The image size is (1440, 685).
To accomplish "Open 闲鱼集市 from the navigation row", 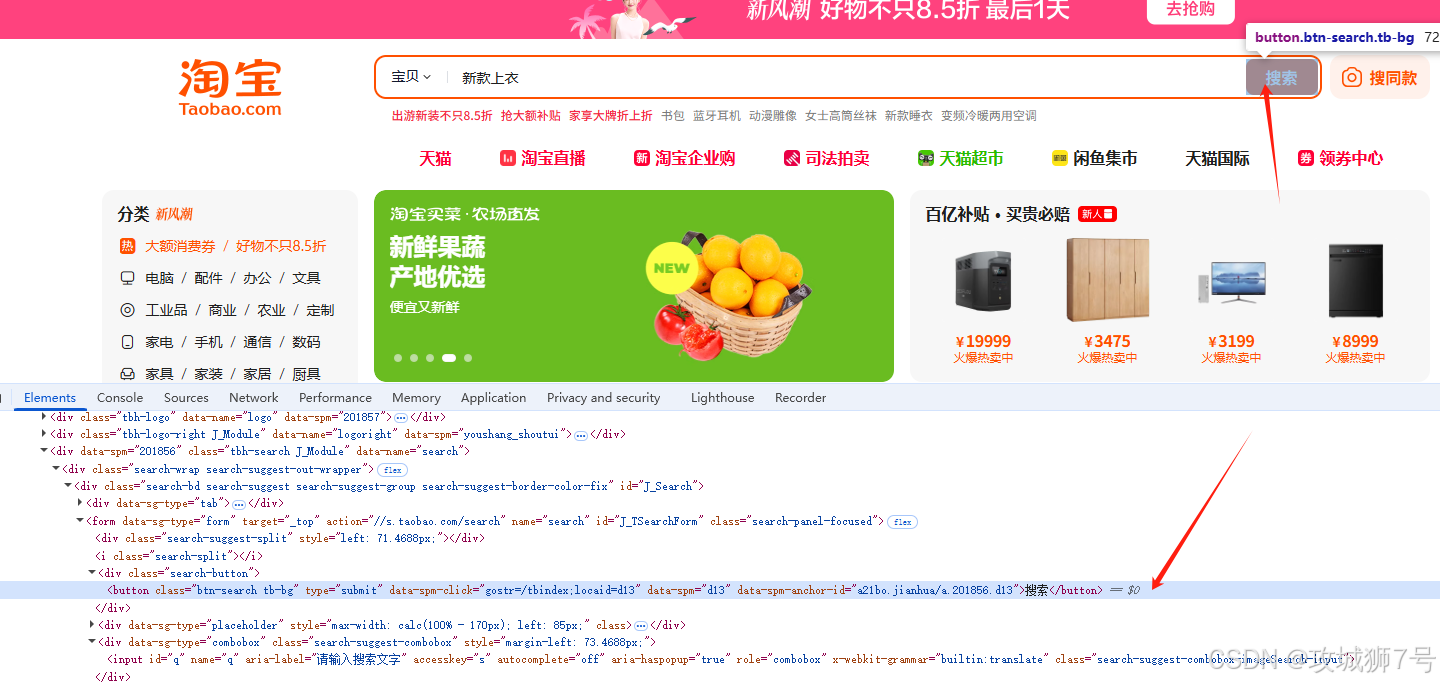I will tap(1095, 158).
